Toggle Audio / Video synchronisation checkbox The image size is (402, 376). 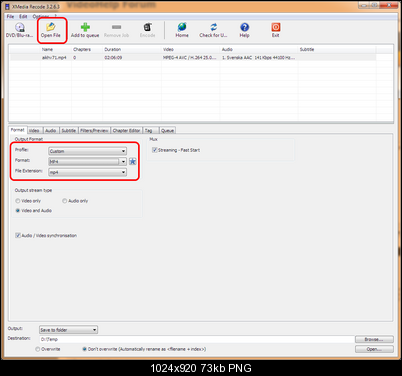[x=18, y=235]
